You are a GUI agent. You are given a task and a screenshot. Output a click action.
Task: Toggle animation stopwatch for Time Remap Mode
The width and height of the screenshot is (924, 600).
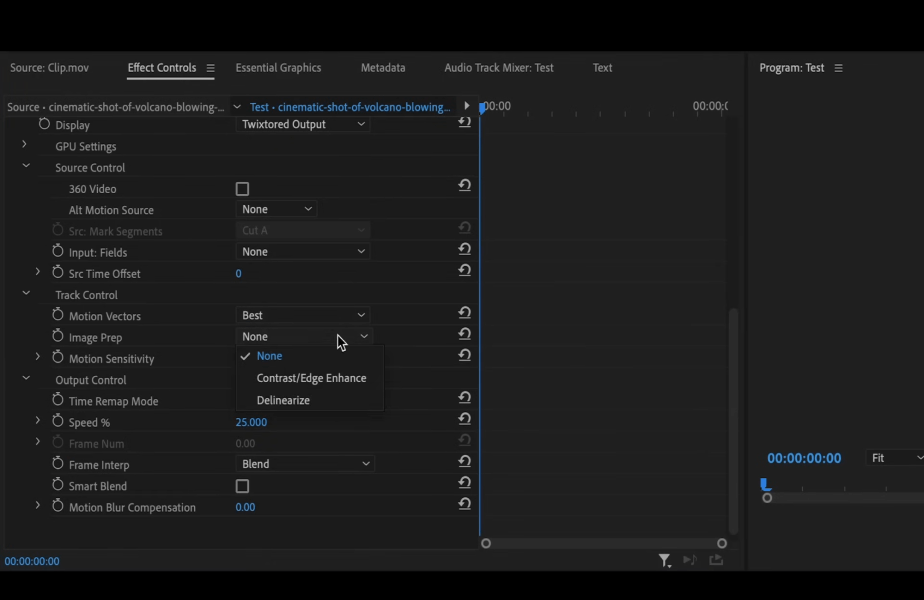57,400
